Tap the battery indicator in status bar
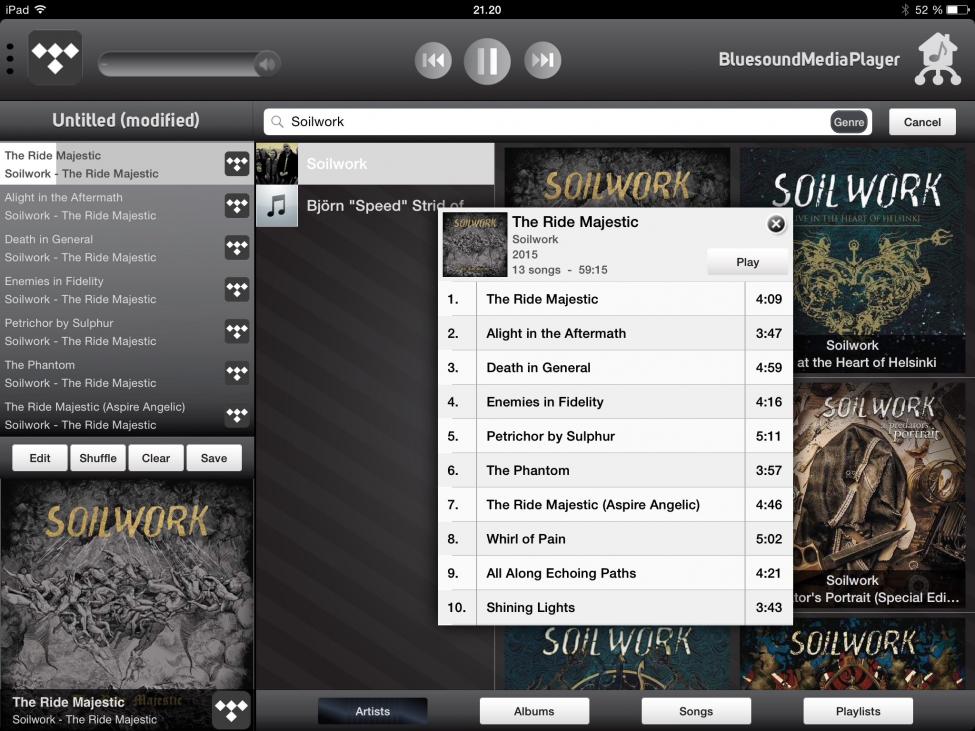Screen dimensions: 975x731 958,9
